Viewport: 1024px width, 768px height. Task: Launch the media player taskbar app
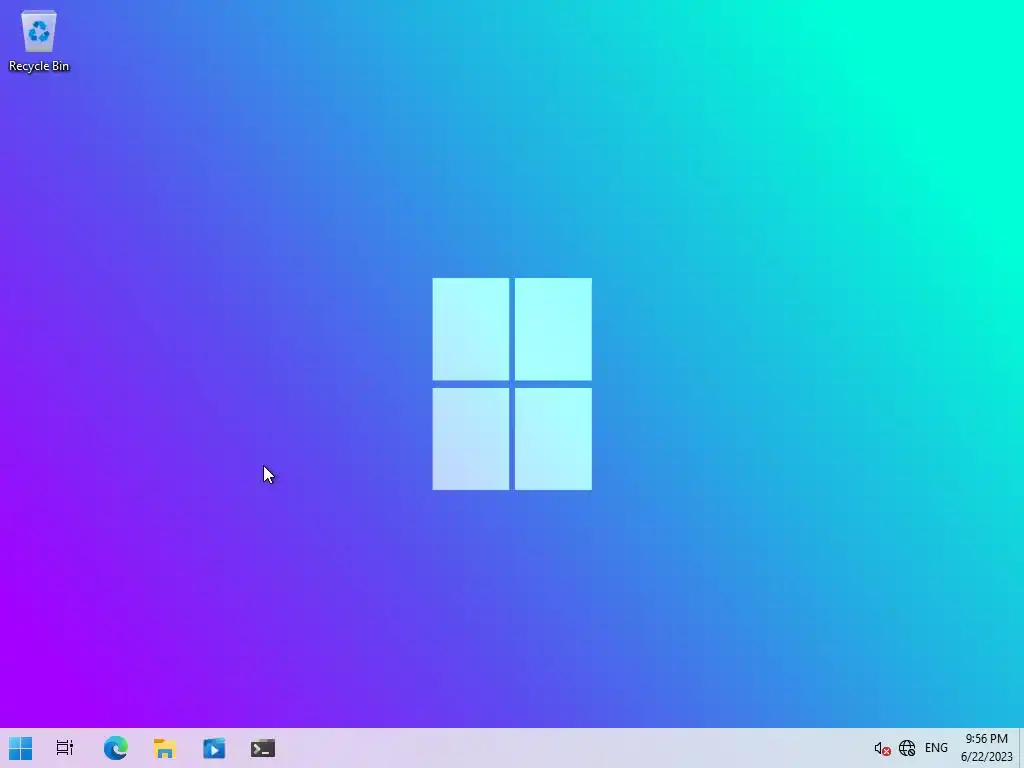tap(214, 748)
